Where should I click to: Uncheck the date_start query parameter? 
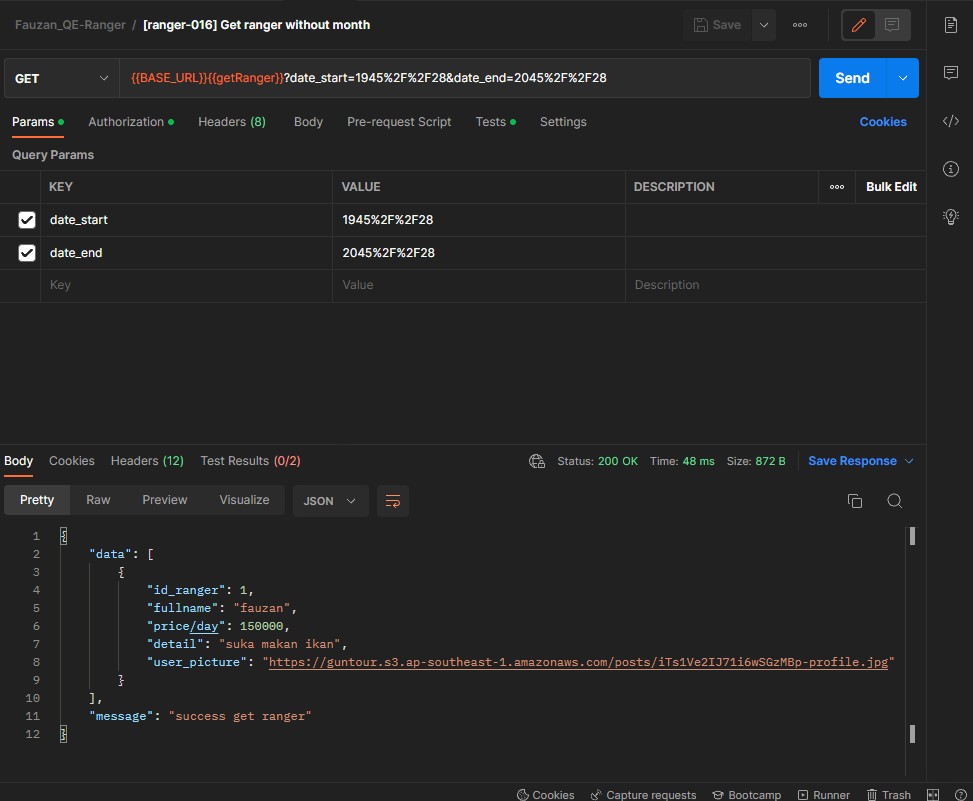coord(27,219)
